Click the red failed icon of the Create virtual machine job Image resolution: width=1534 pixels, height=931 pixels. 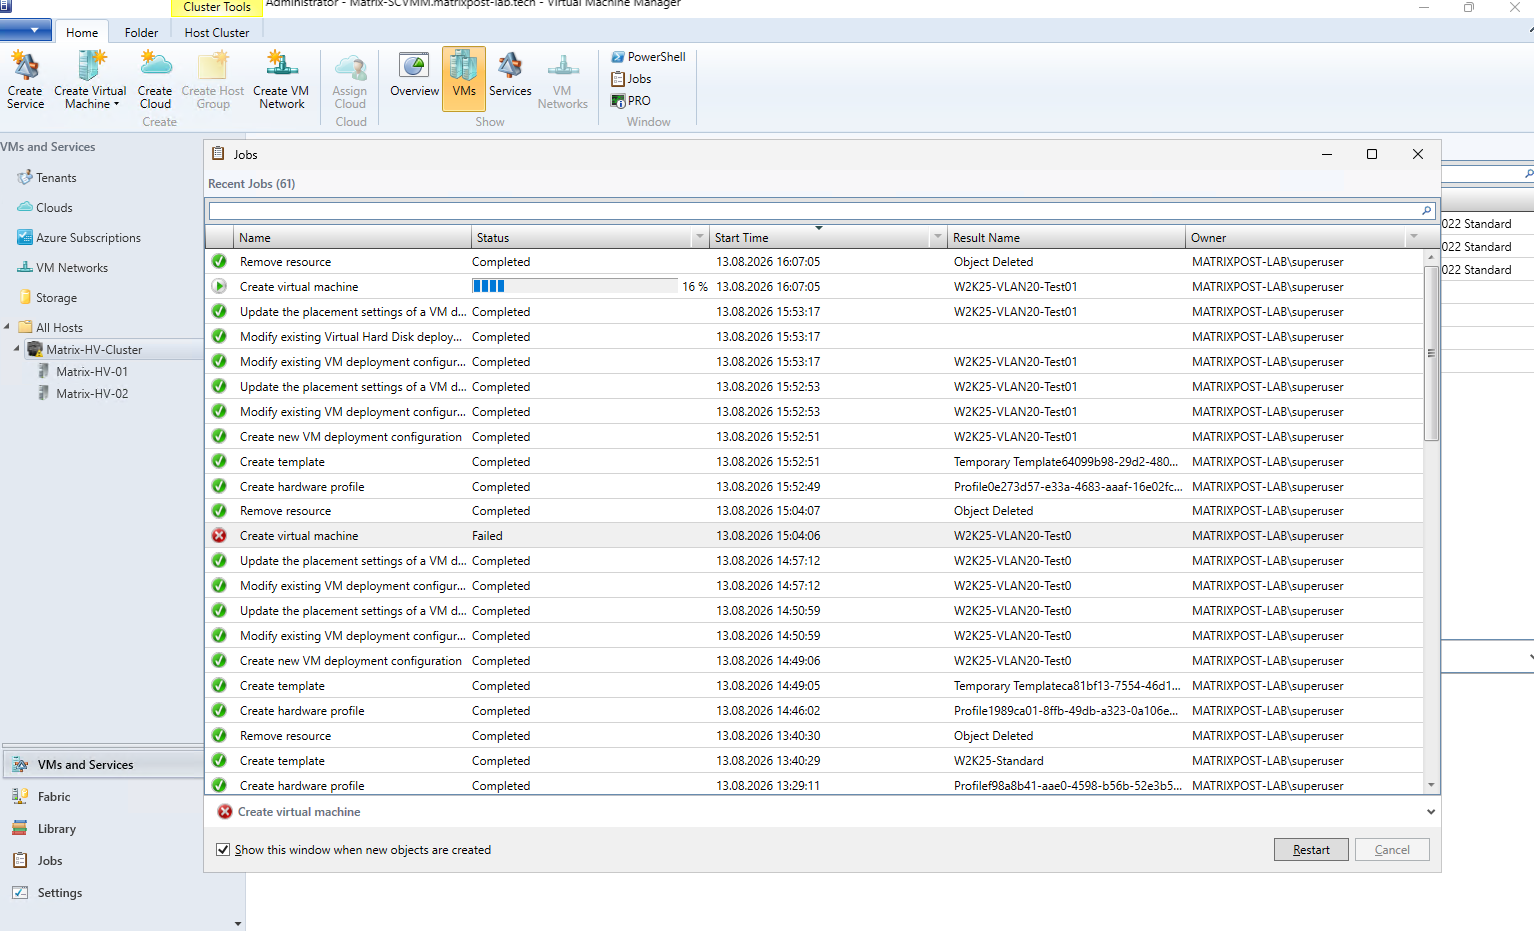[x=219, y=536]
